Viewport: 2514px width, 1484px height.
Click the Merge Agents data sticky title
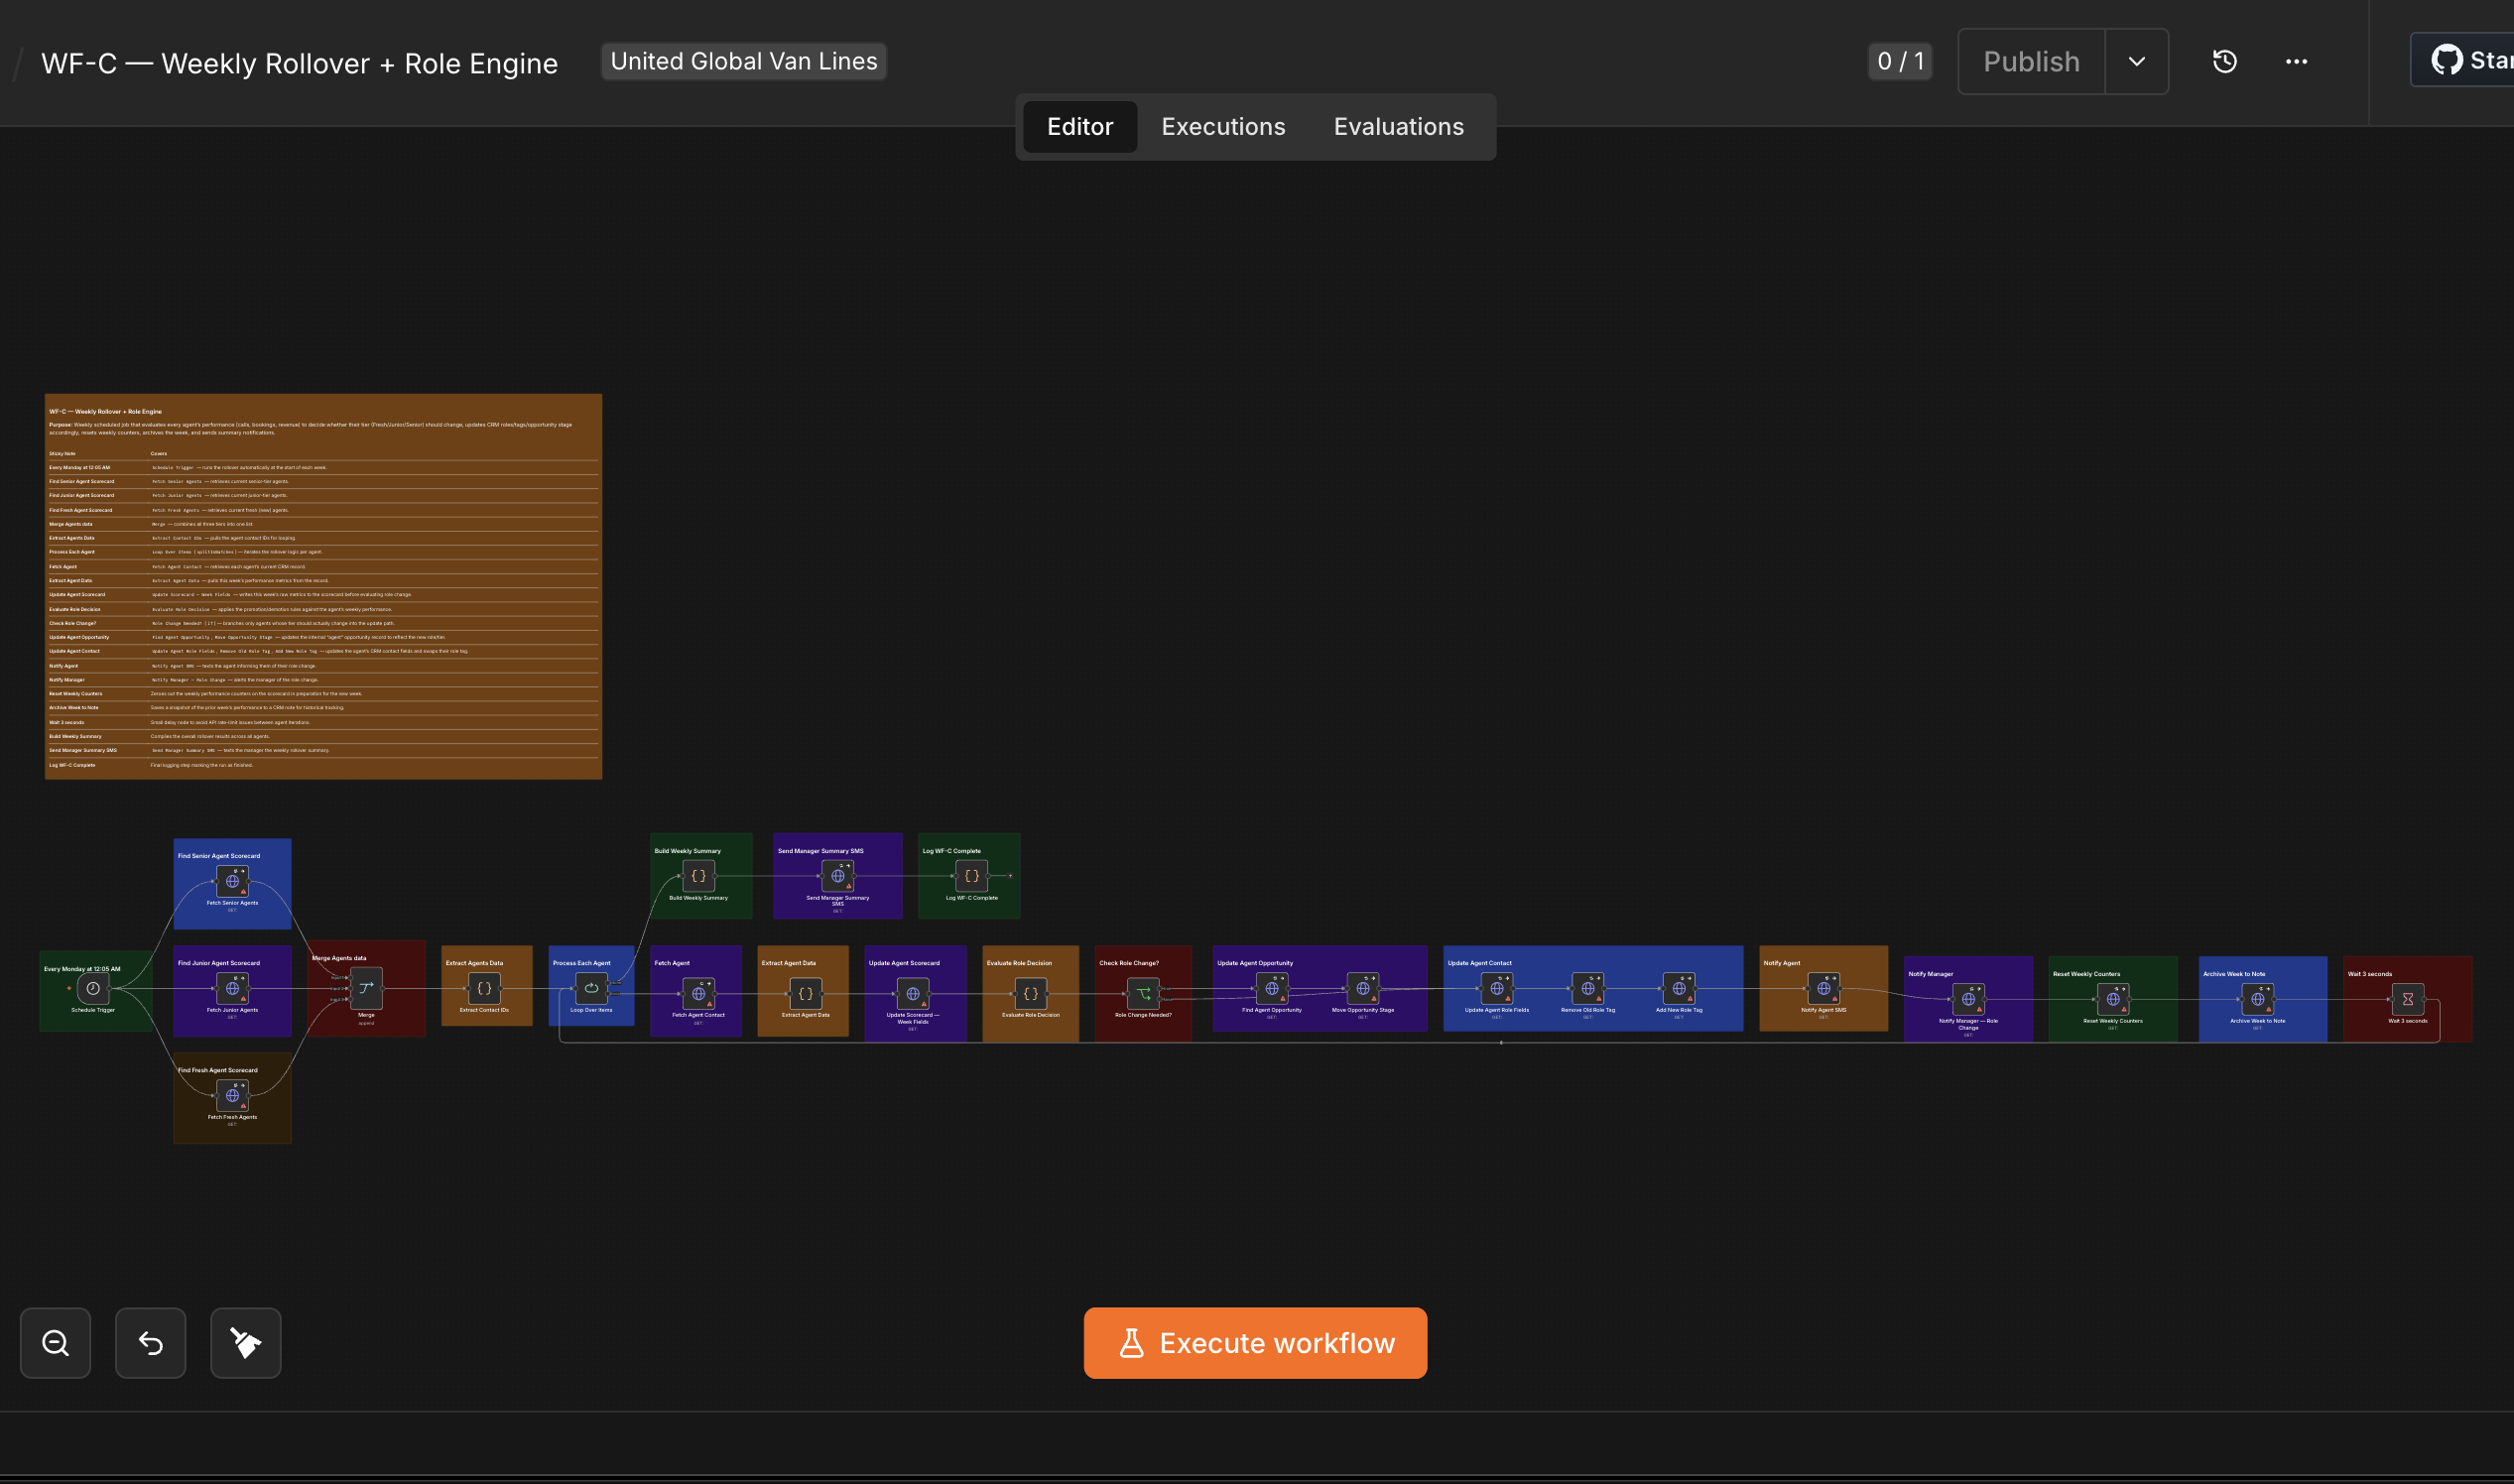pyautogui.click(x=339, y=958)
